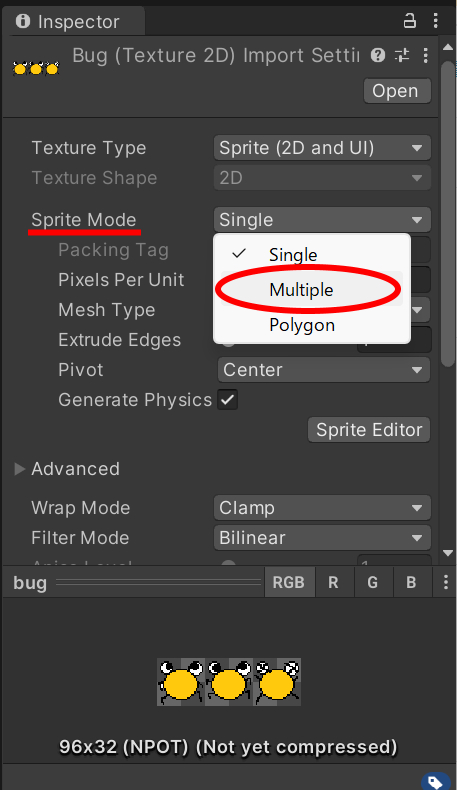Click the bug texture icon in the header
Viewport: 457px width, 790px height.
36,68
